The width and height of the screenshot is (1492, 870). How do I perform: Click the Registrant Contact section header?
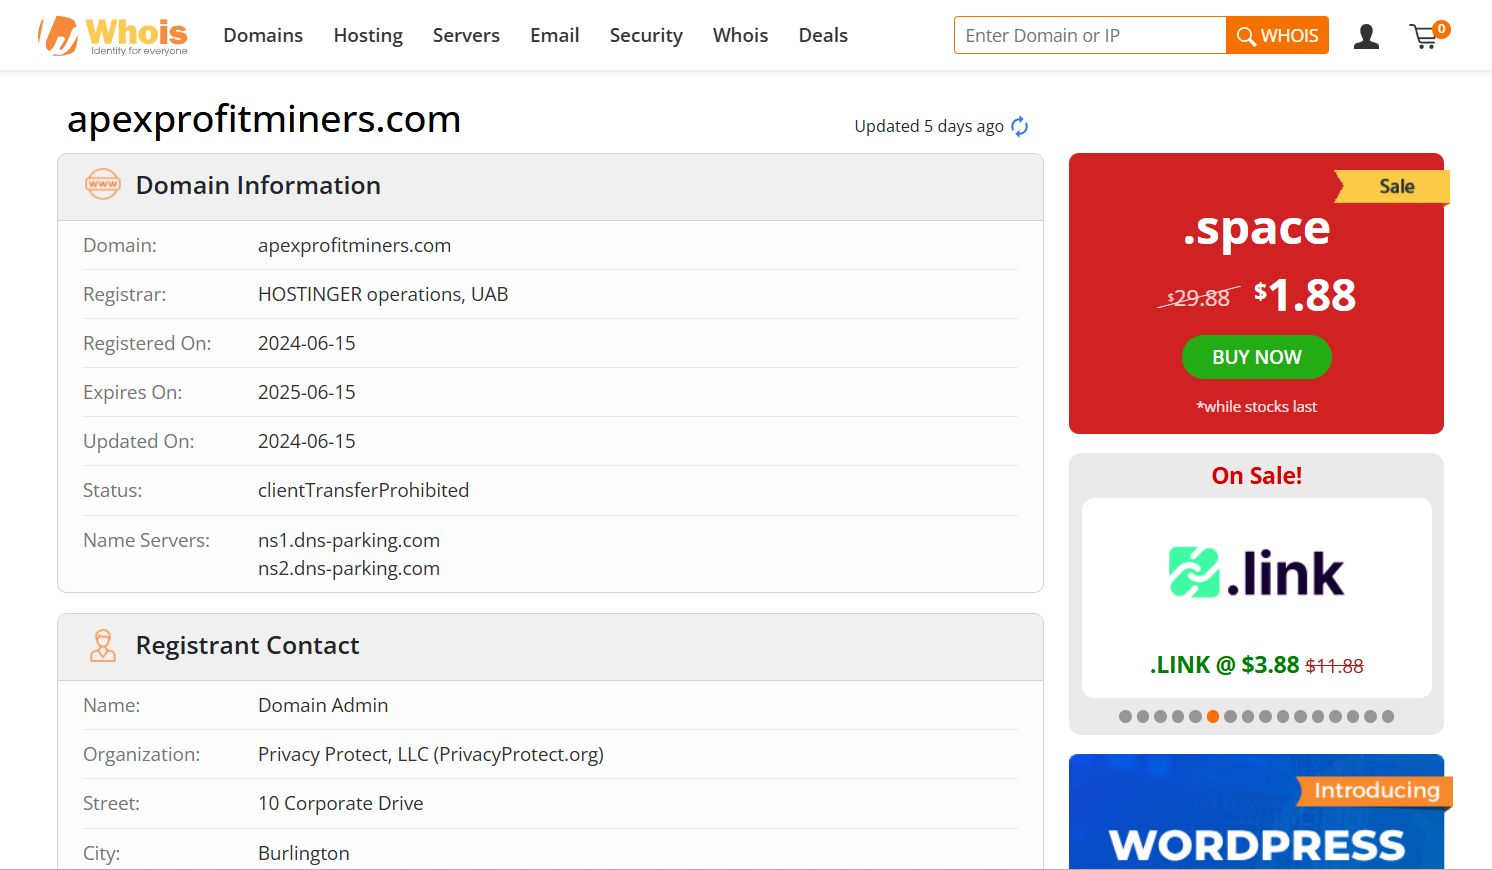click(550, 647)
